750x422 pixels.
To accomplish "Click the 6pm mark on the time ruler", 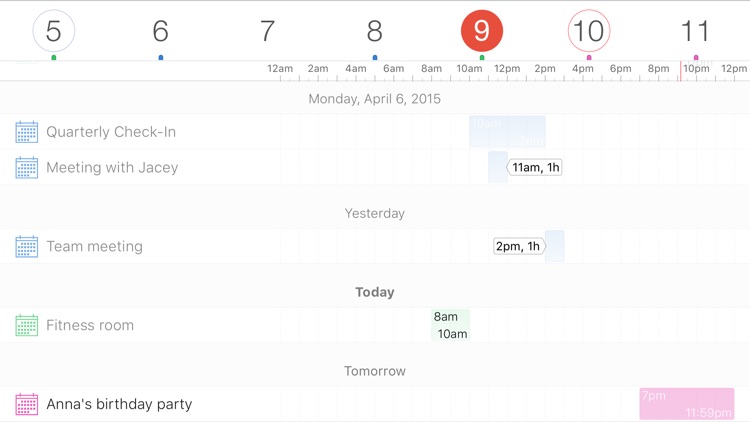I will [x=620, y=69].
